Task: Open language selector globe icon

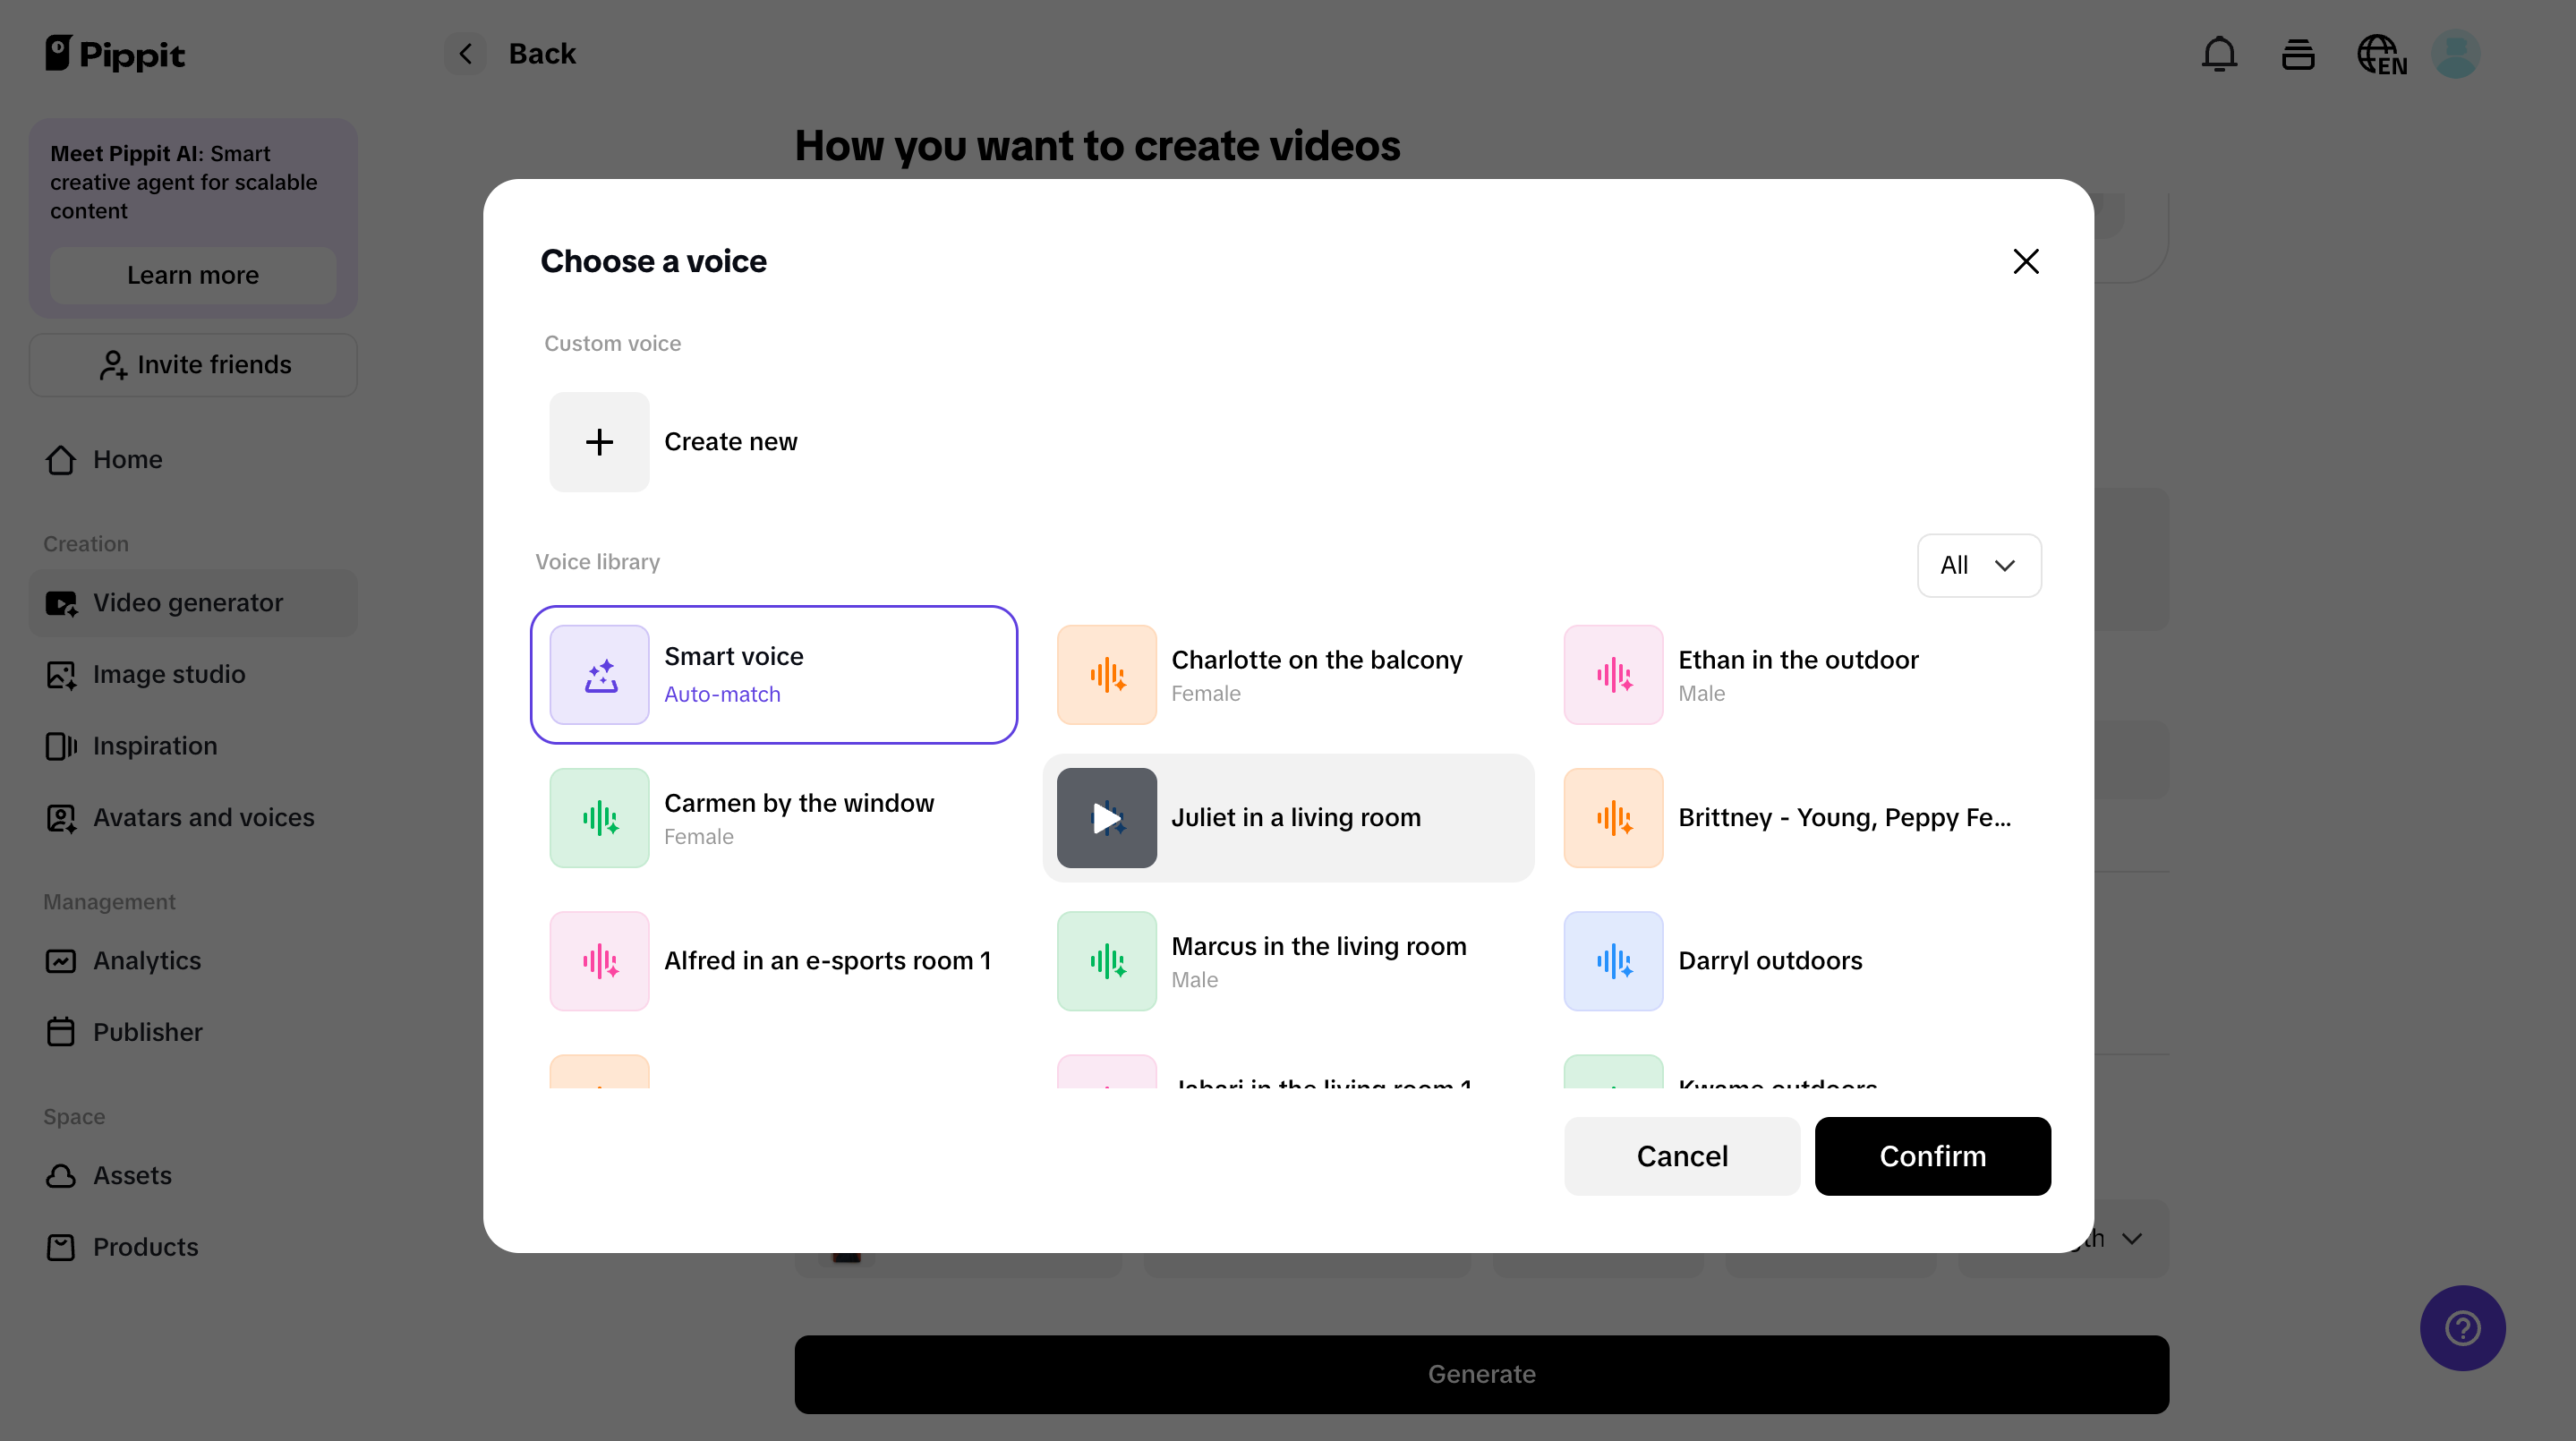Action: click(x=2380, y=54)
